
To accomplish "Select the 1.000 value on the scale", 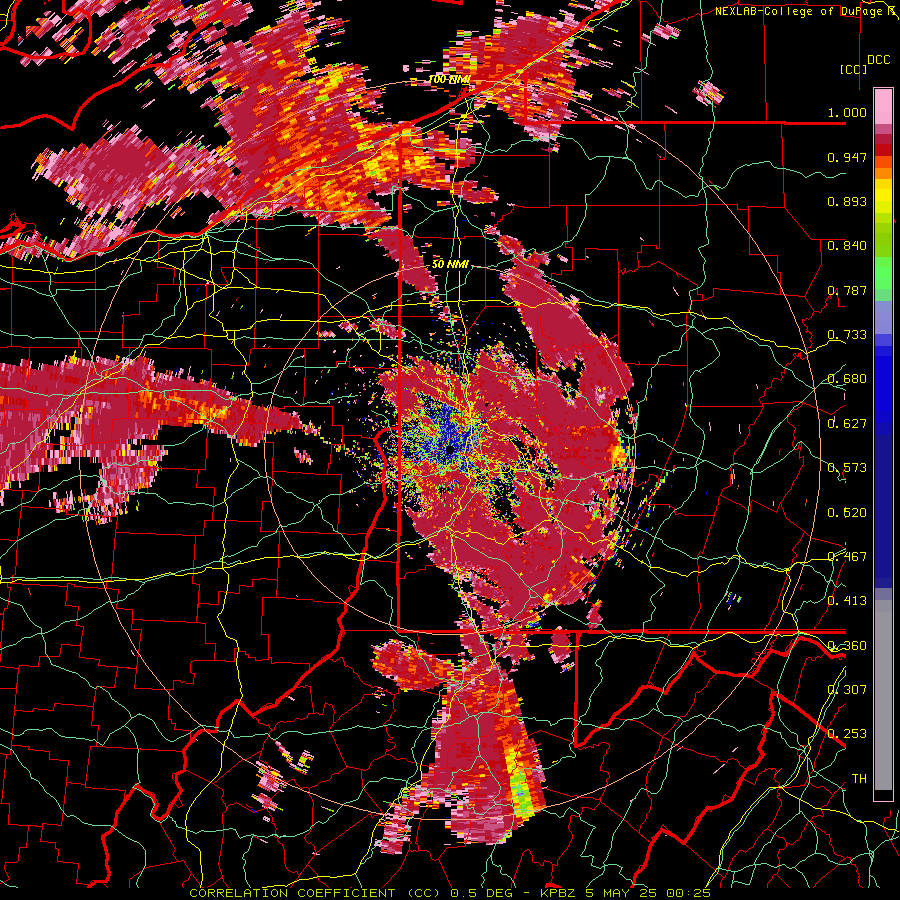I will point(847,112).
